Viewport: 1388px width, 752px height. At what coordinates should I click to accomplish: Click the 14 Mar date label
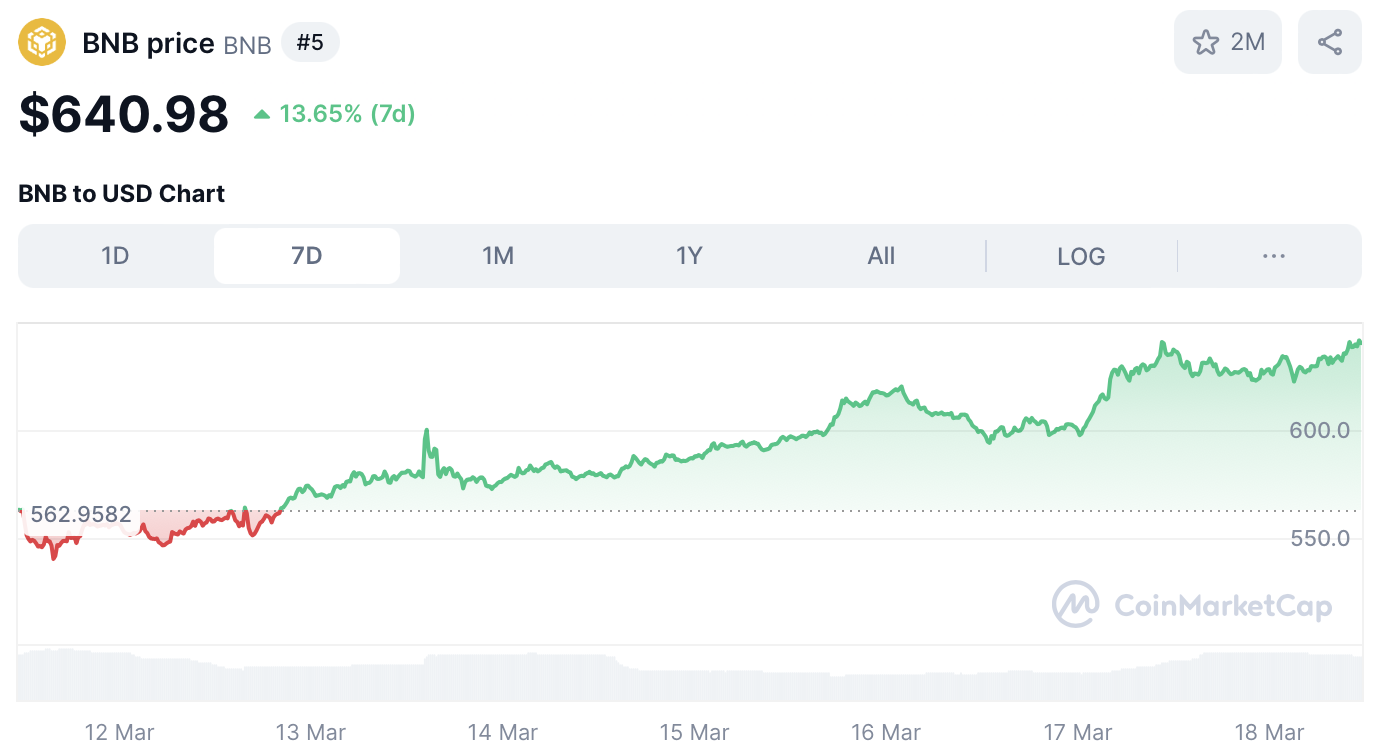click(x=503, y=732)
